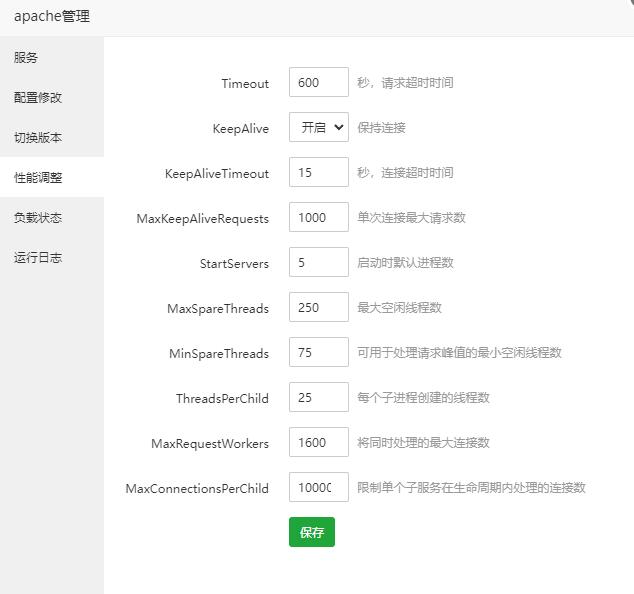Click the KeepAliveTimeout label

pyautogui.click(x=217, y=173)
